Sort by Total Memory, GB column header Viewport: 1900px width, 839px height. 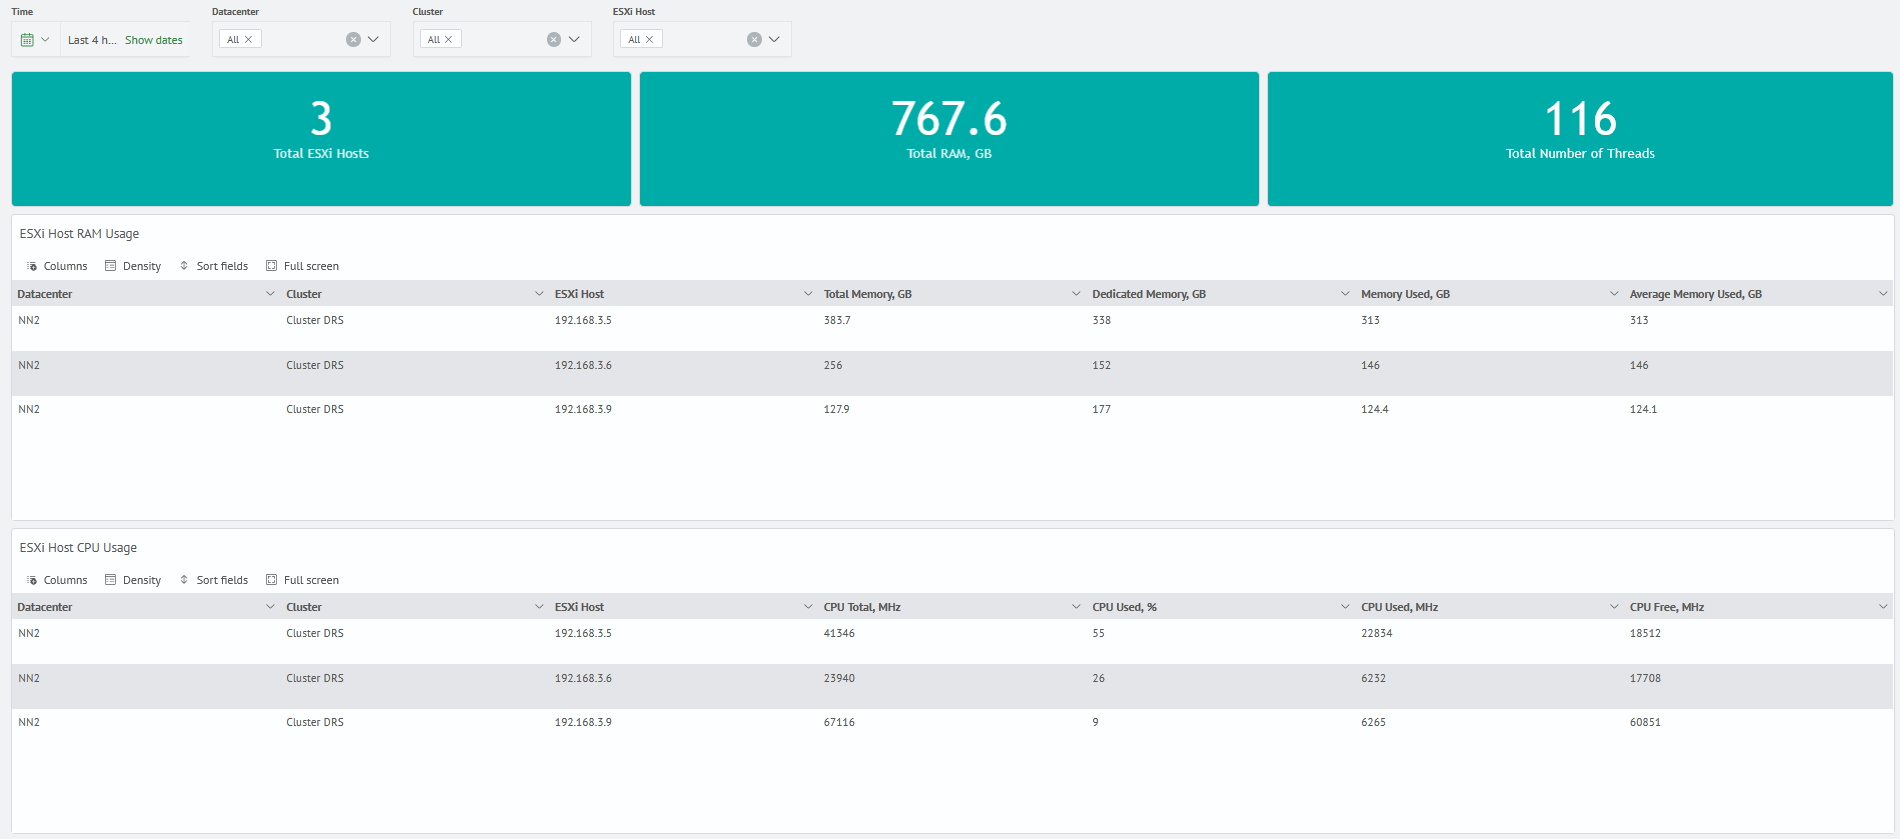click(867, 294)
